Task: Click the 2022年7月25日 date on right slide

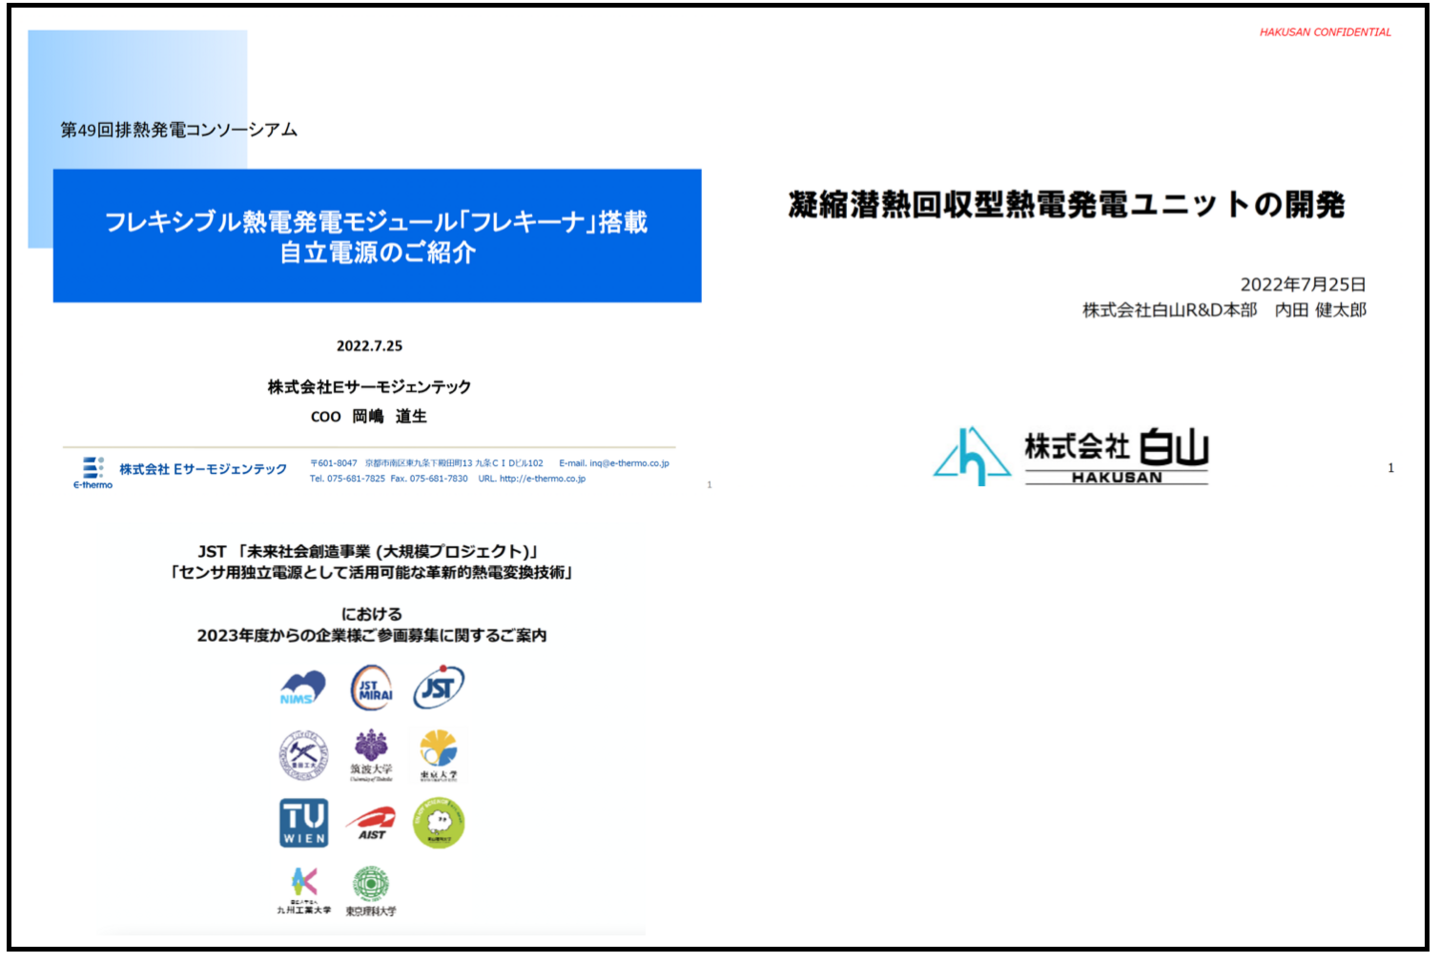Action: [1303, 285]
